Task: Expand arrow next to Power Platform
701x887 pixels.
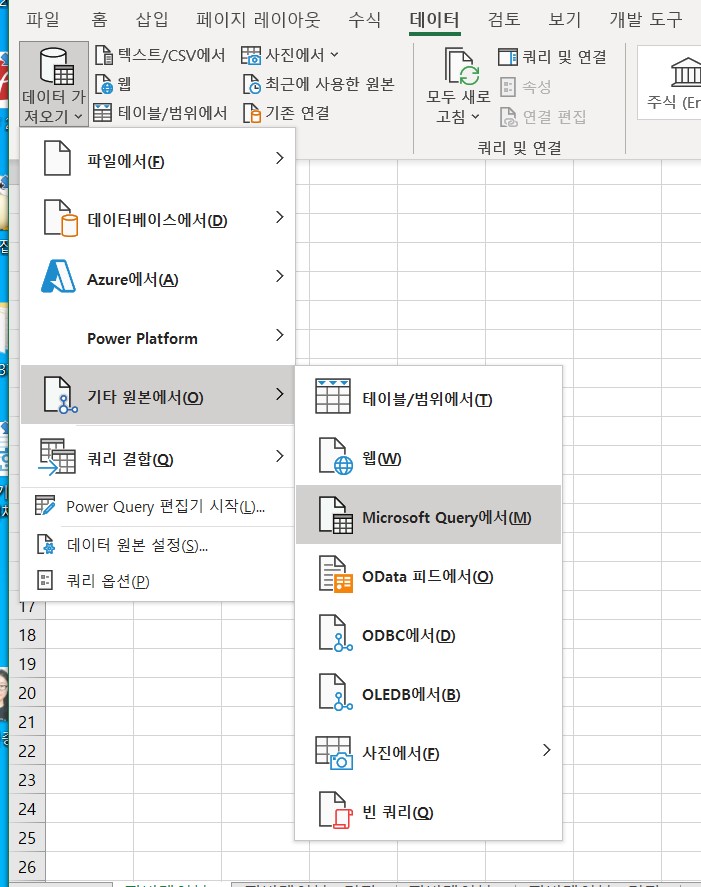Action: click(279, 334)
